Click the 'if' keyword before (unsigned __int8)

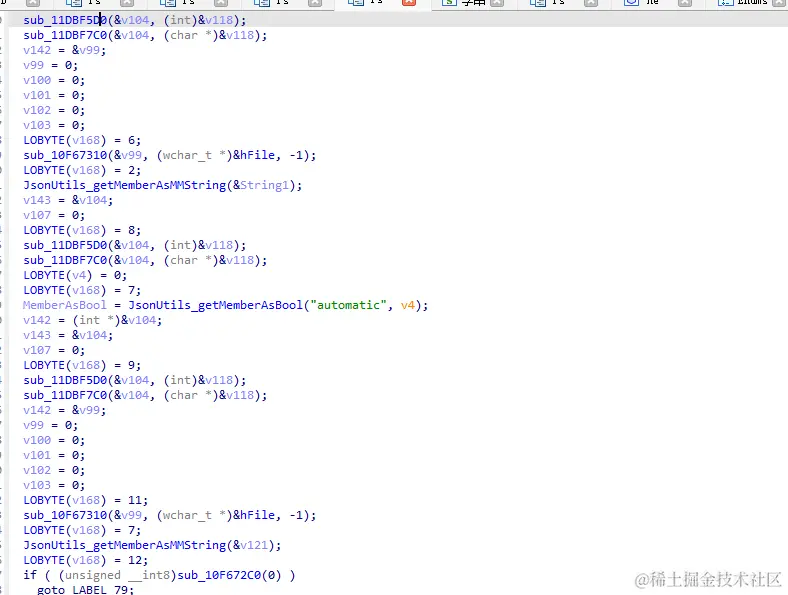coord(30,575)
